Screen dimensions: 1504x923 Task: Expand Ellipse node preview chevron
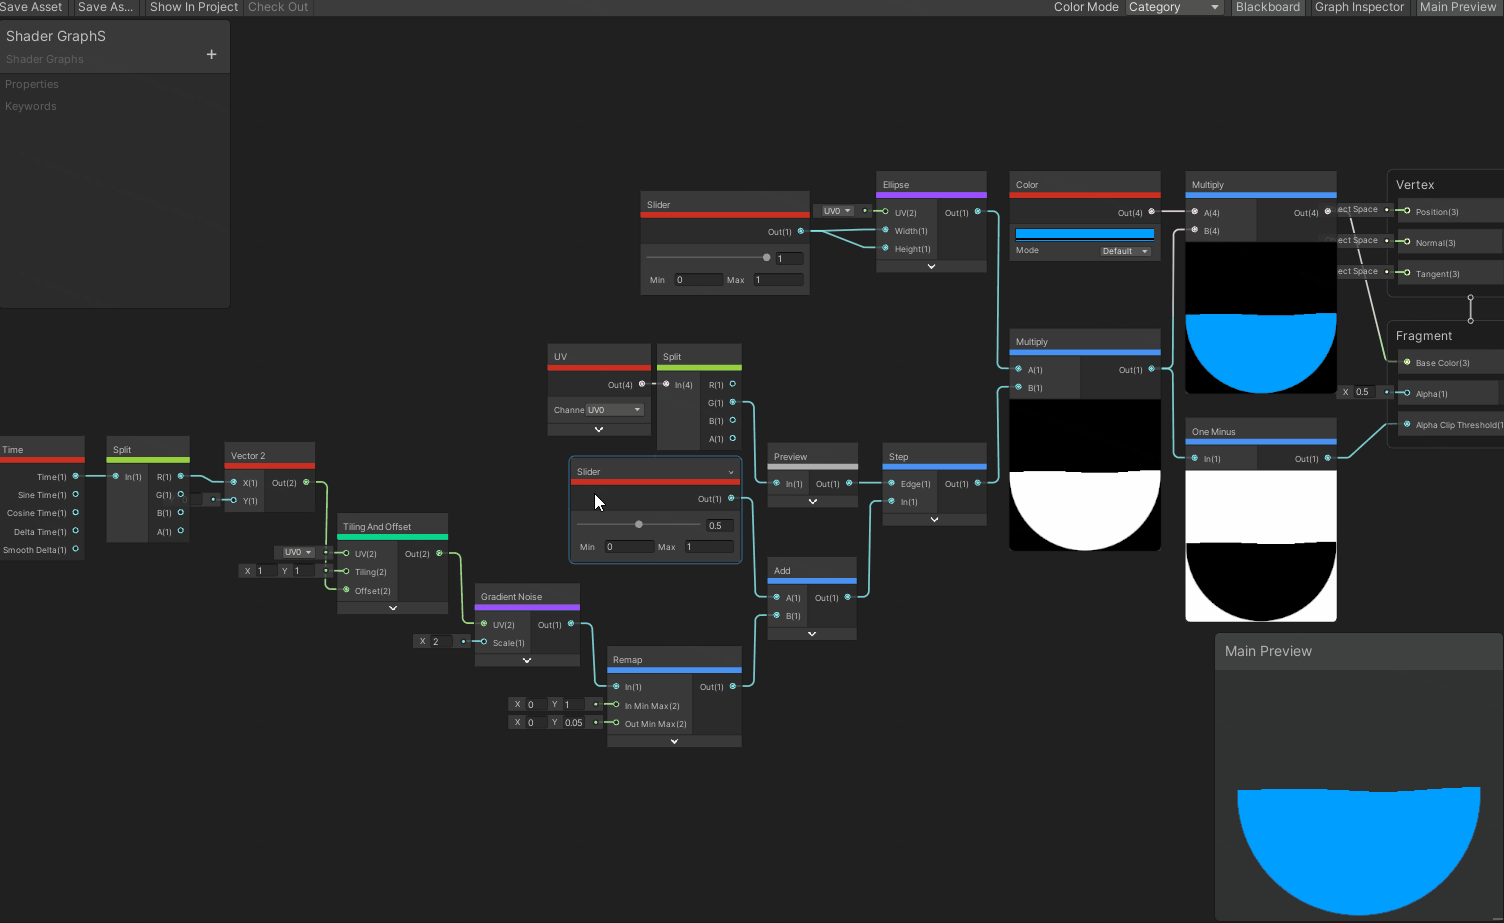(931, 266)
